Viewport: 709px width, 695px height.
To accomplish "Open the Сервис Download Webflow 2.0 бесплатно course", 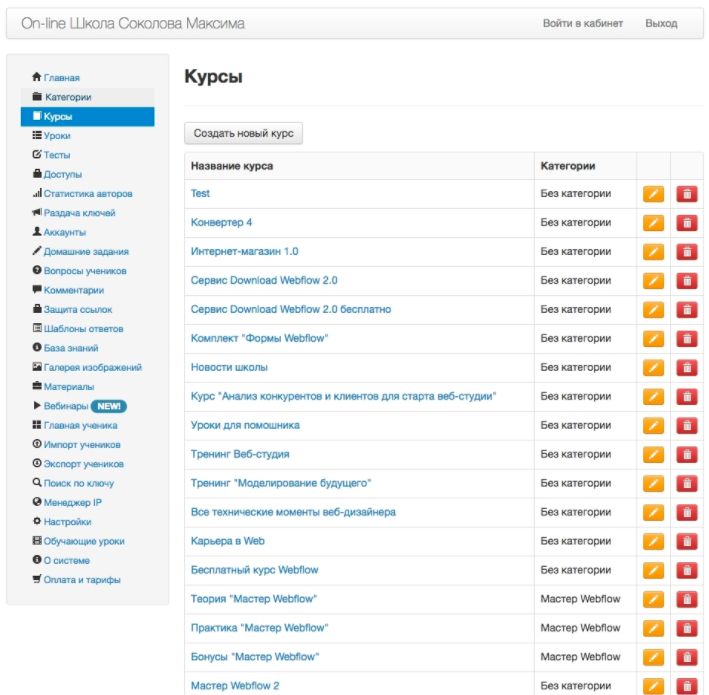I will pos(291,310).
